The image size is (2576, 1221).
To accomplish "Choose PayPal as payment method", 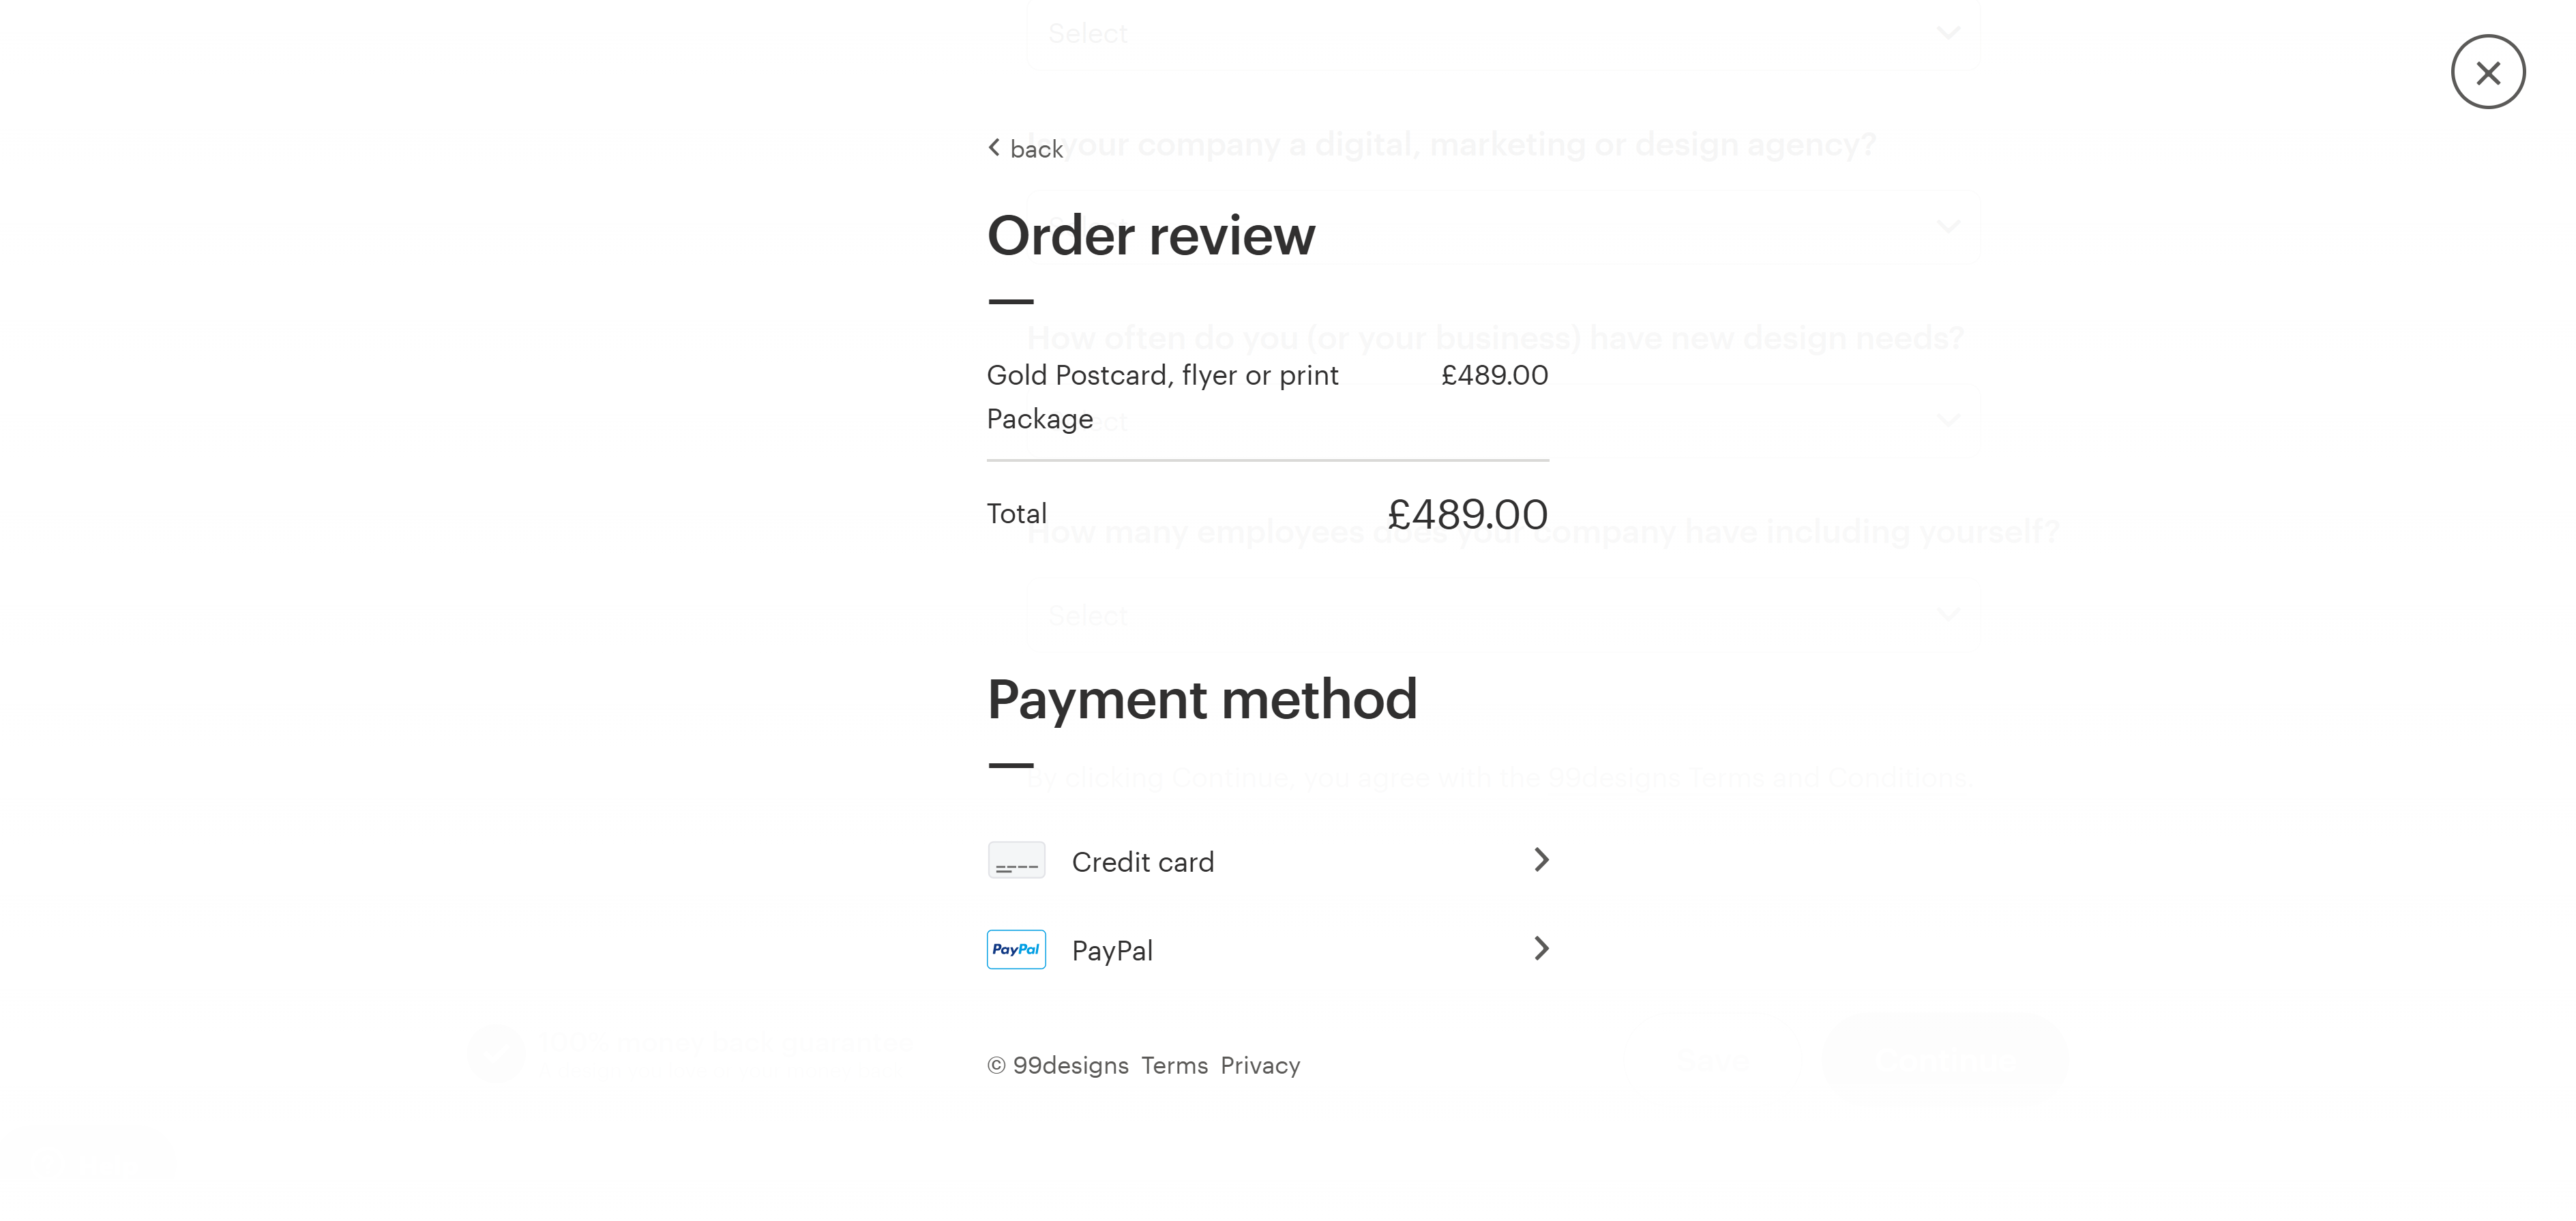I will tap(1112, 950).
